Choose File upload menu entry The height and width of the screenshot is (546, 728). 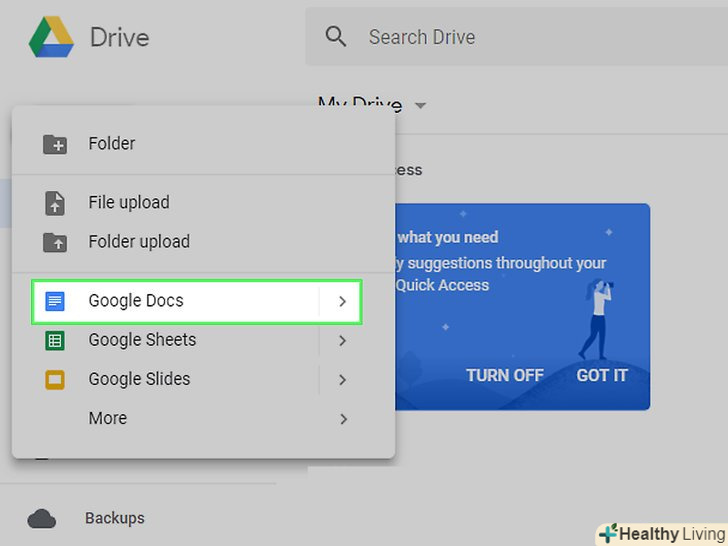tap(203, 202)
